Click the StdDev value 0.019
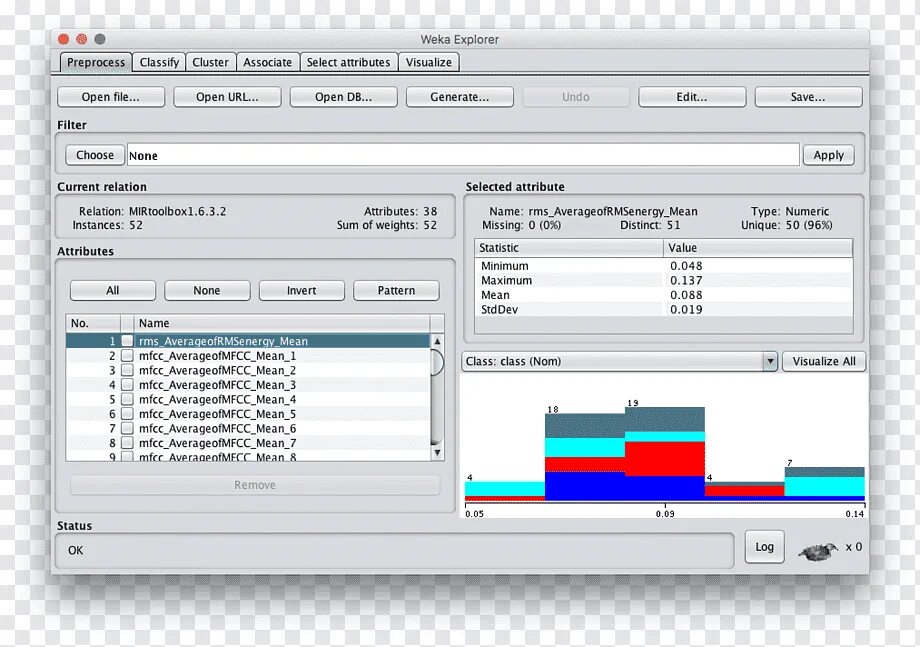 point(686,309)
